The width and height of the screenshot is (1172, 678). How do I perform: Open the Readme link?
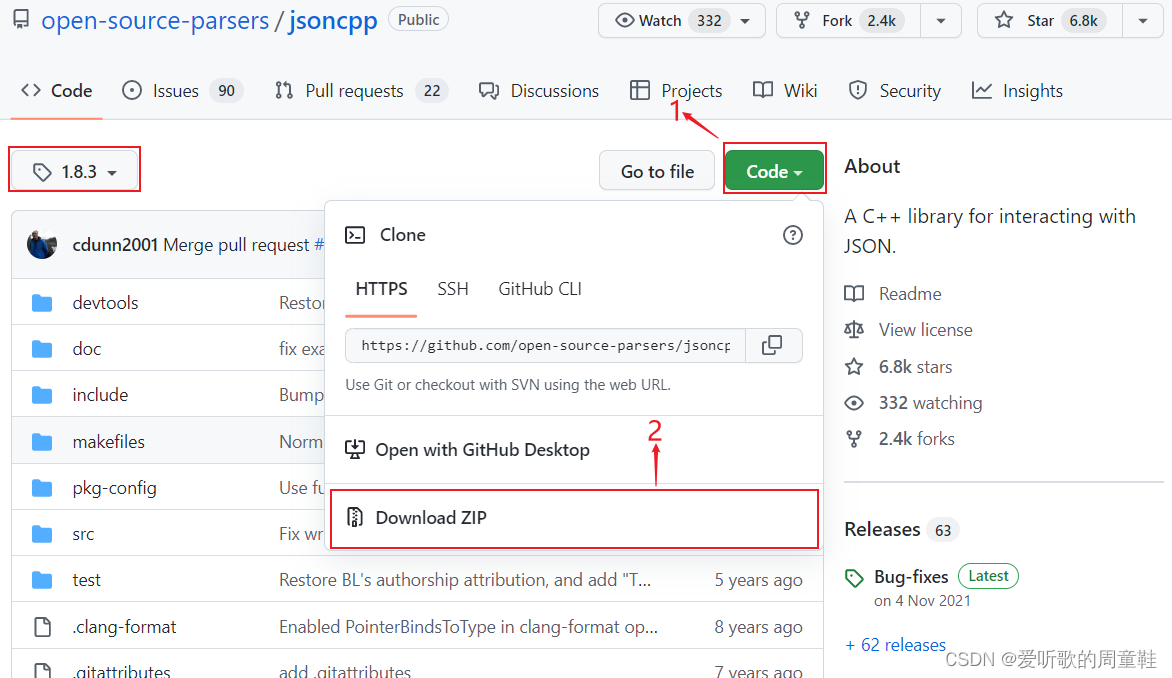pos(910,294)
